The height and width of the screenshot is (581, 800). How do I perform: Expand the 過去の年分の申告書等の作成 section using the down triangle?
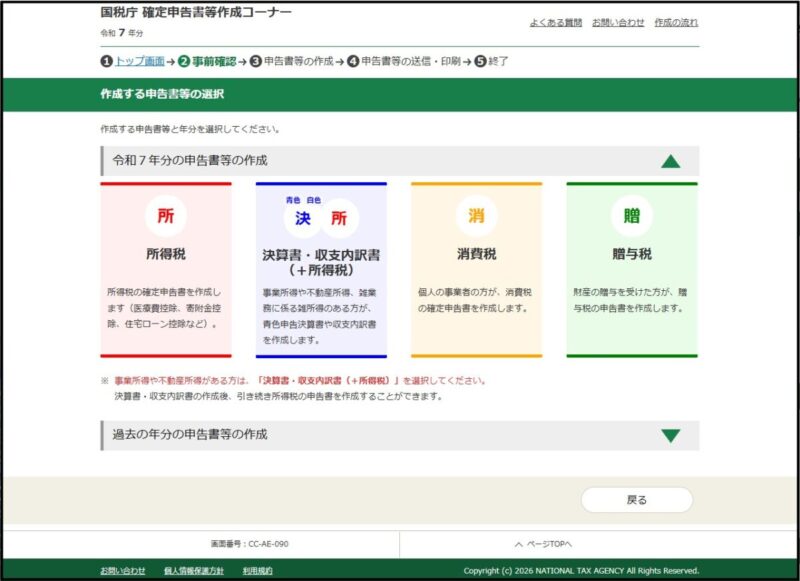[x=670, y=435]
